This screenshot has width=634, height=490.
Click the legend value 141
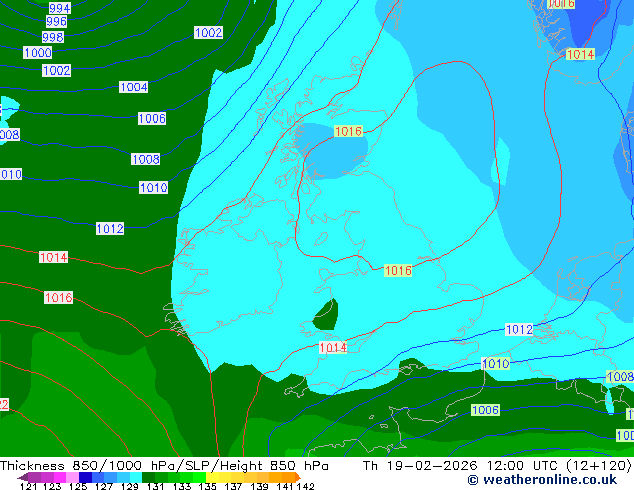click(285, 486)
